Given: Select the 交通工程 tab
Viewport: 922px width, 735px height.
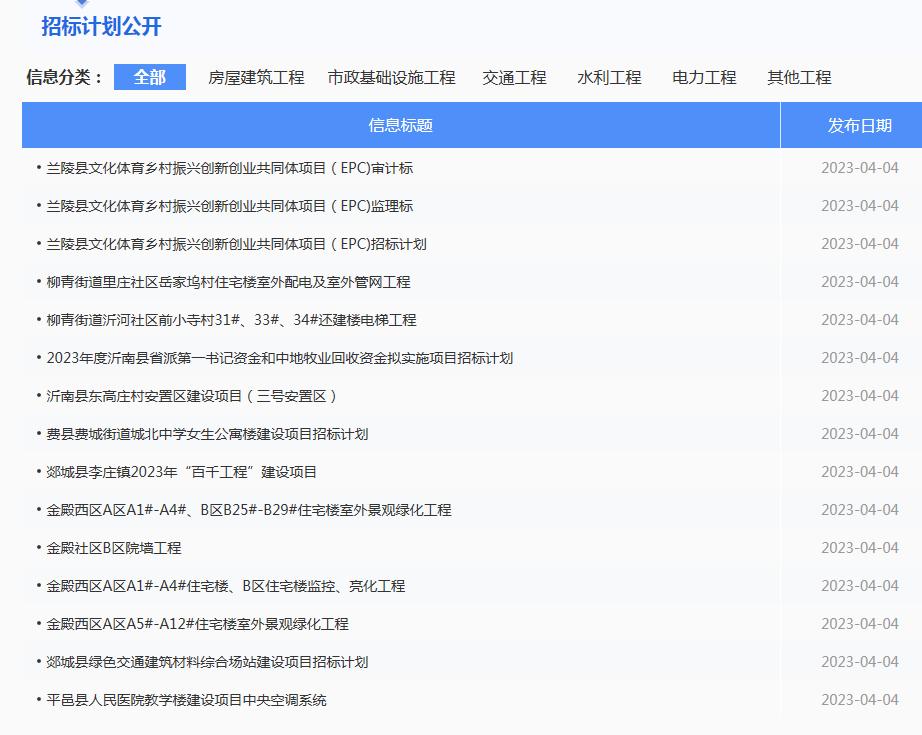Looking at the screenshot, I should (x=511, y=76).
